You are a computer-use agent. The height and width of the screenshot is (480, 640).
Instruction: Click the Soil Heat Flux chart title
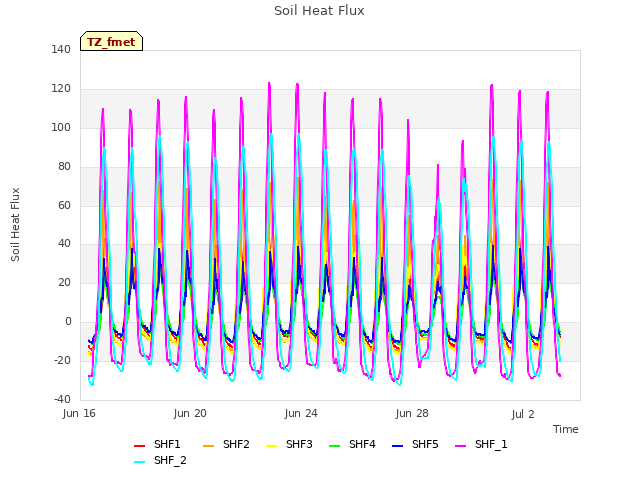(319, 11)
